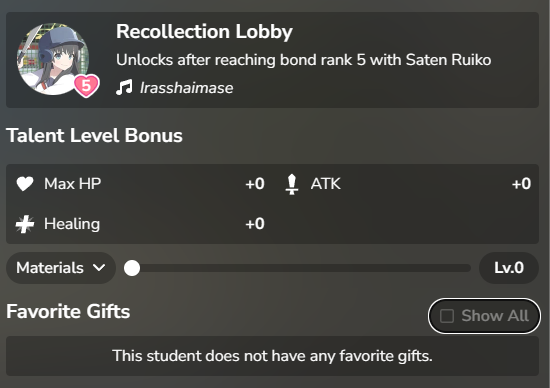The width and height of the screenshot is (550, 388).
Task: Click the Materials dropdown chevron arrow
Action: [x=99, y=268]
